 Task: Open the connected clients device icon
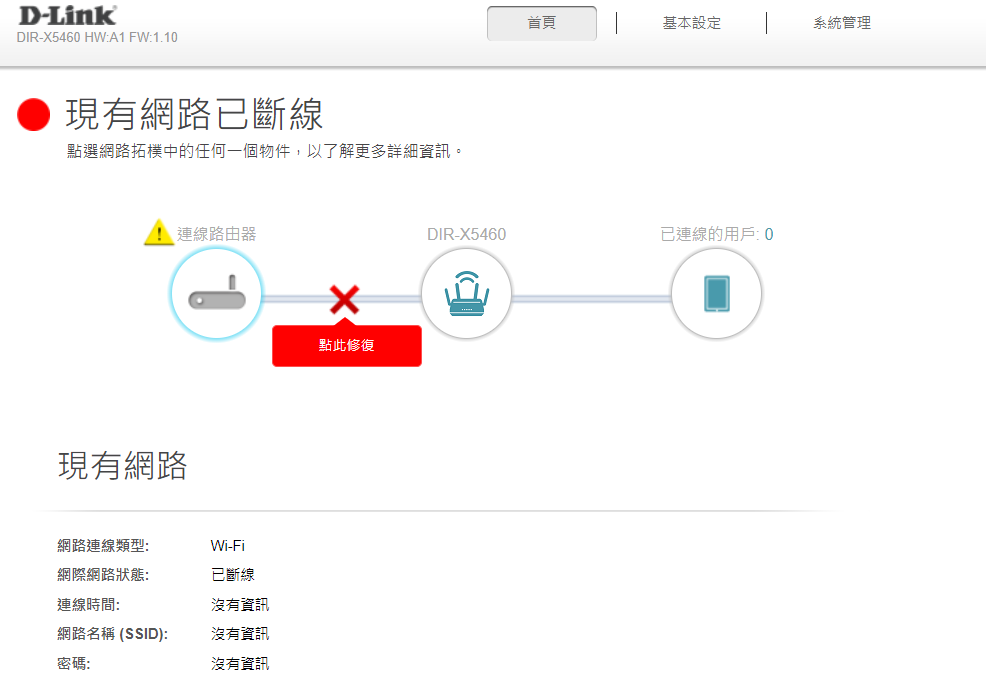point(716,296)
